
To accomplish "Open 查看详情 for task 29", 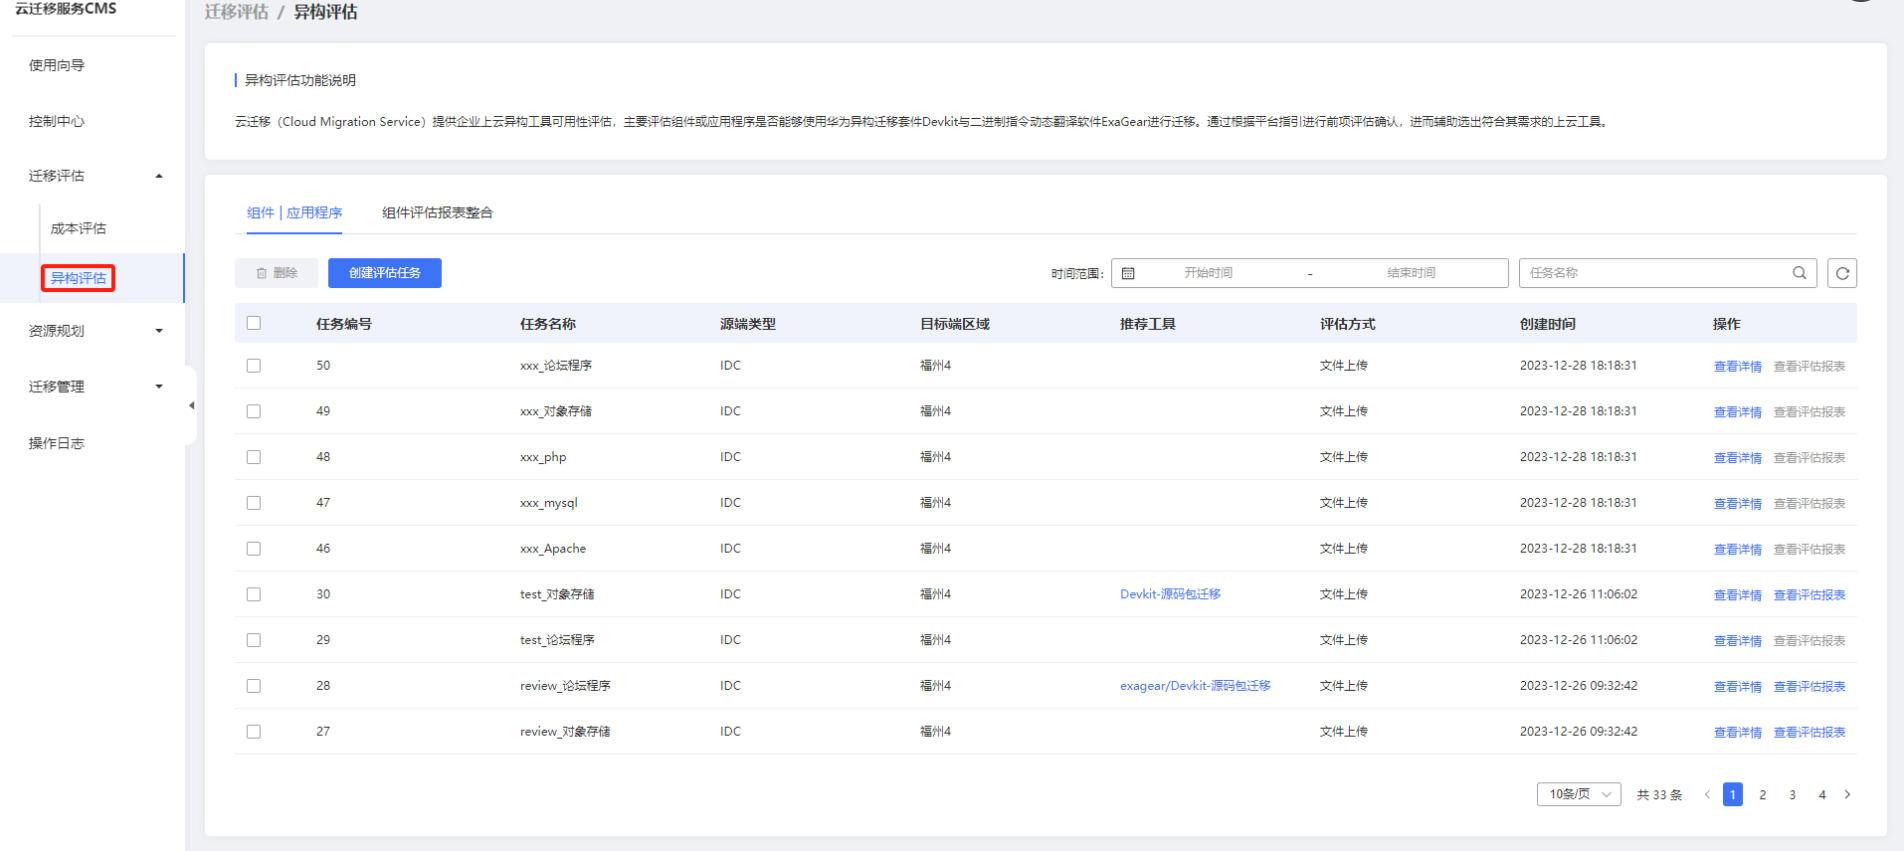I will point(1738,641).
